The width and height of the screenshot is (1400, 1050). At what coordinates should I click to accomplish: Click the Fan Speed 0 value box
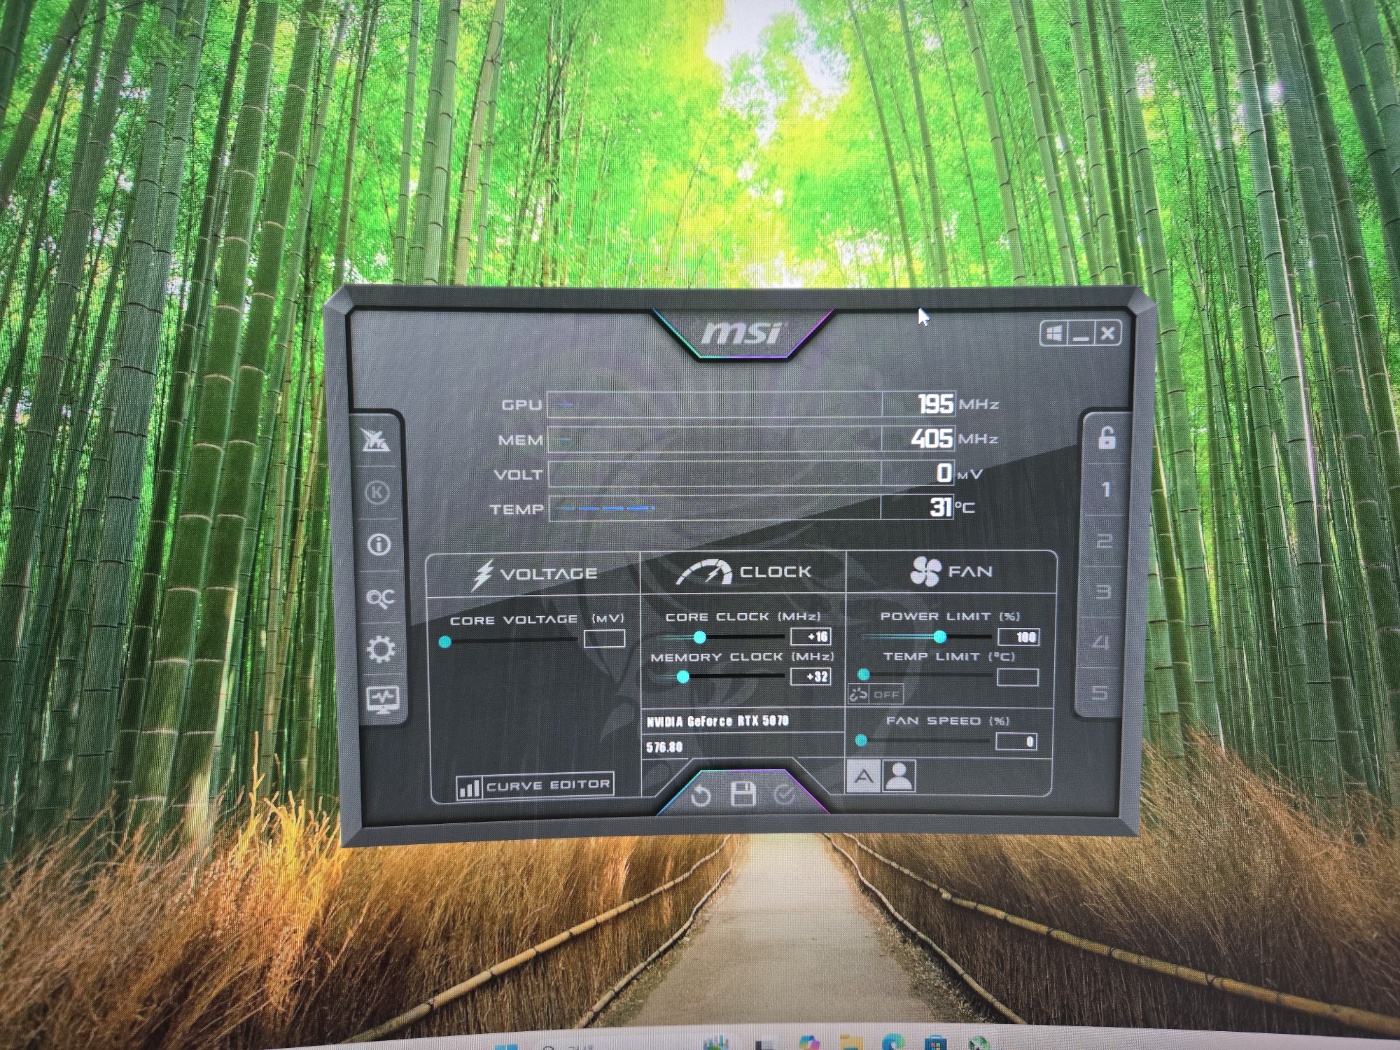pos(1017,742)
